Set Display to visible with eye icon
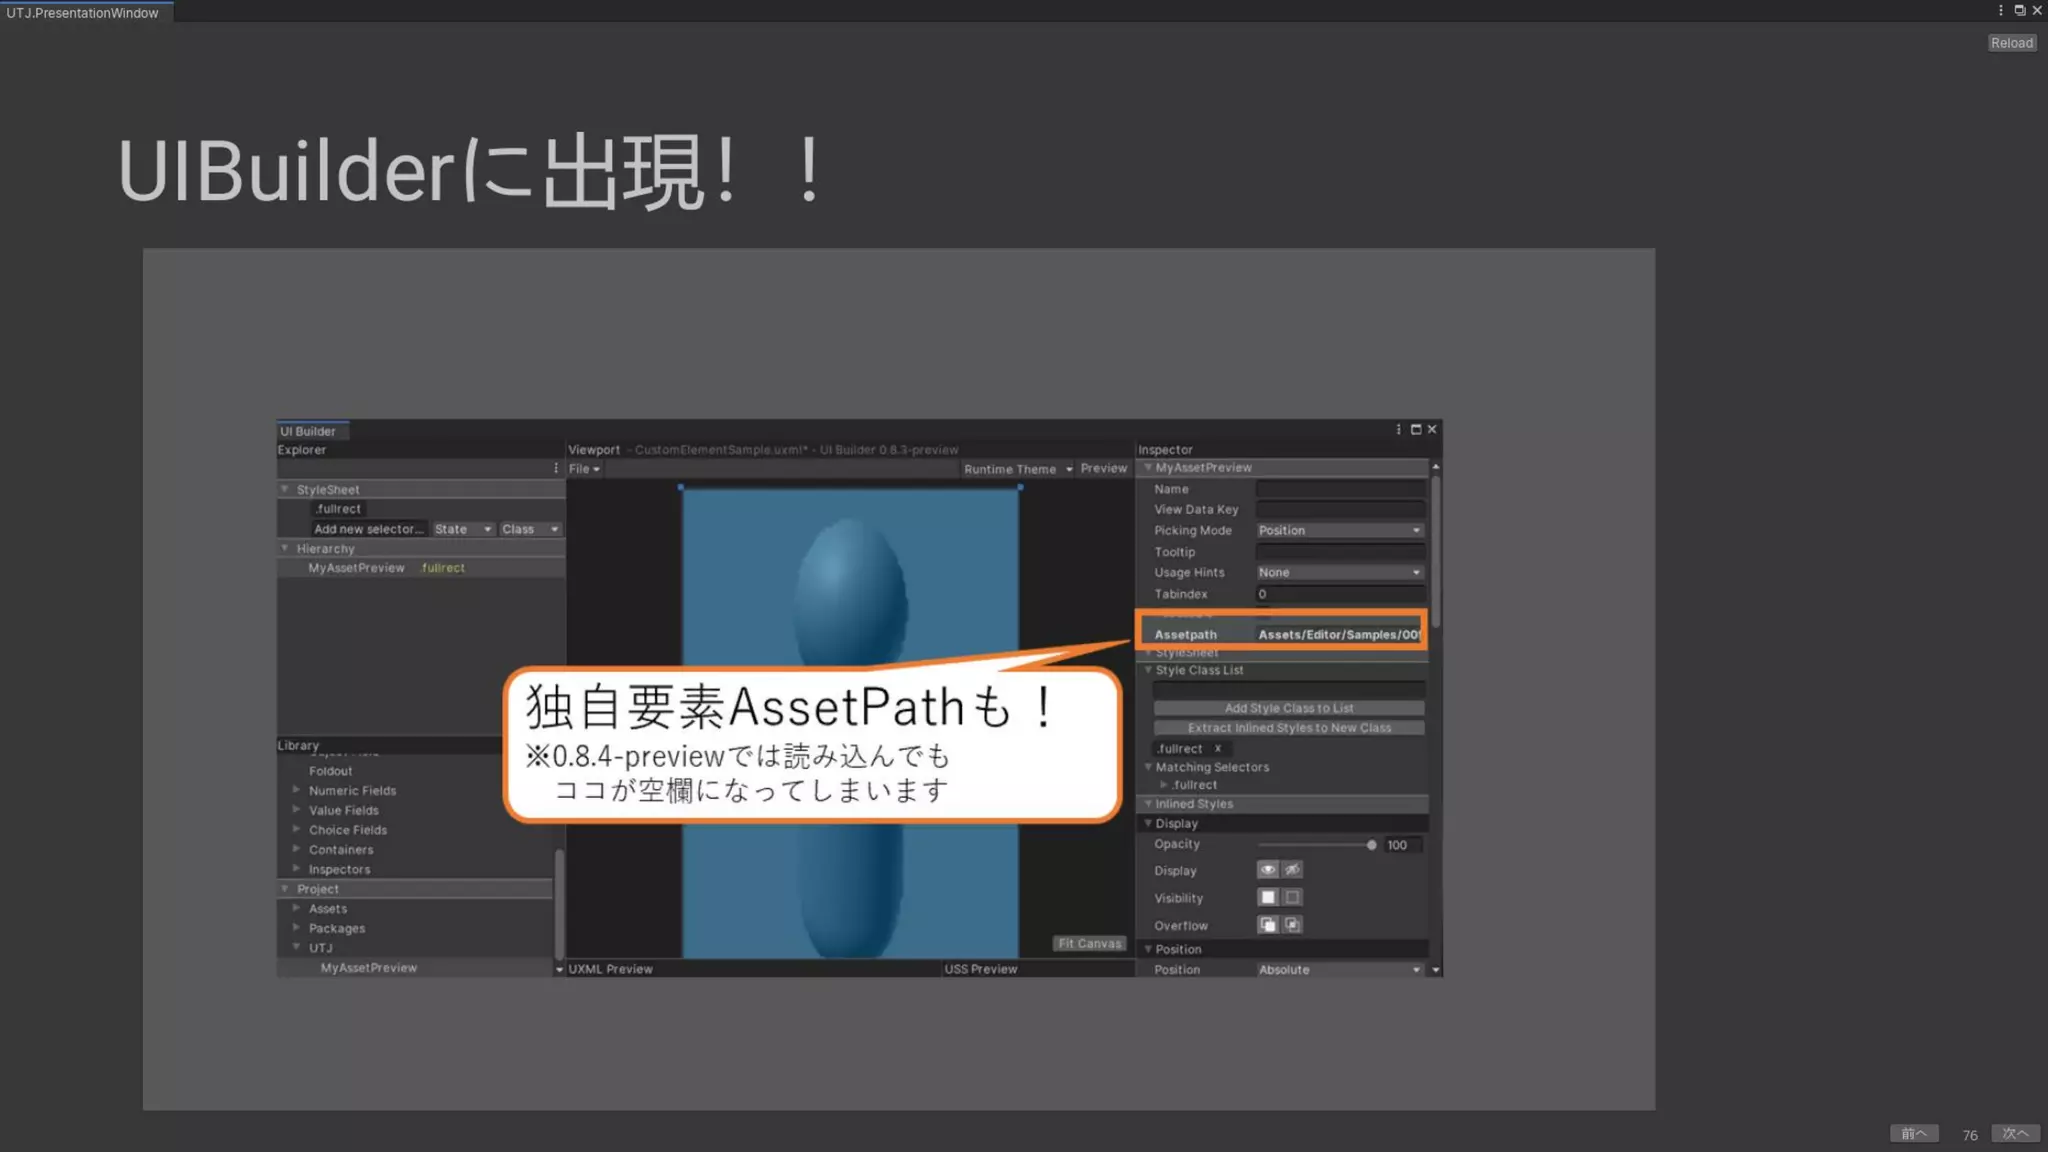Screen dimensions: 2048x1152 click(x=1267, y=870)
